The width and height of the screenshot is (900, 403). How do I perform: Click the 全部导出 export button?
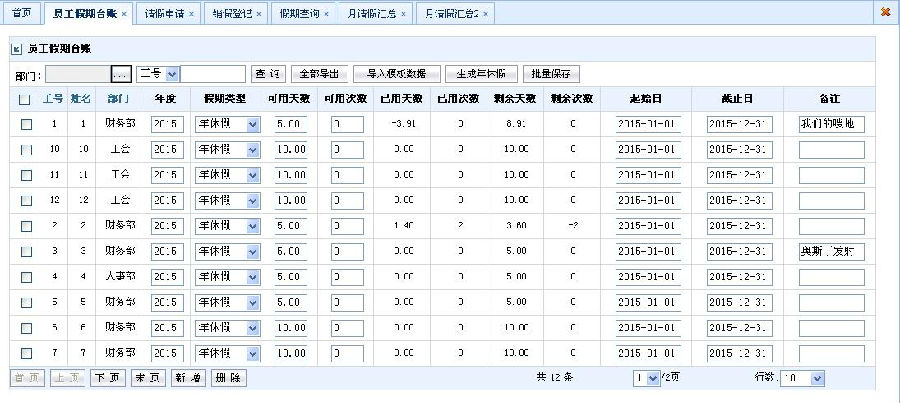click(319, 74)
